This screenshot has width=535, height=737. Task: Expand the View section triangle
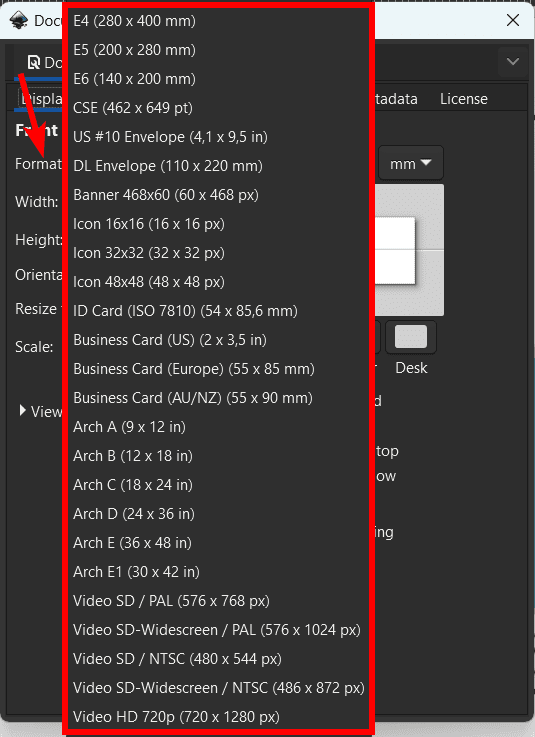click(x=22, y=411)
